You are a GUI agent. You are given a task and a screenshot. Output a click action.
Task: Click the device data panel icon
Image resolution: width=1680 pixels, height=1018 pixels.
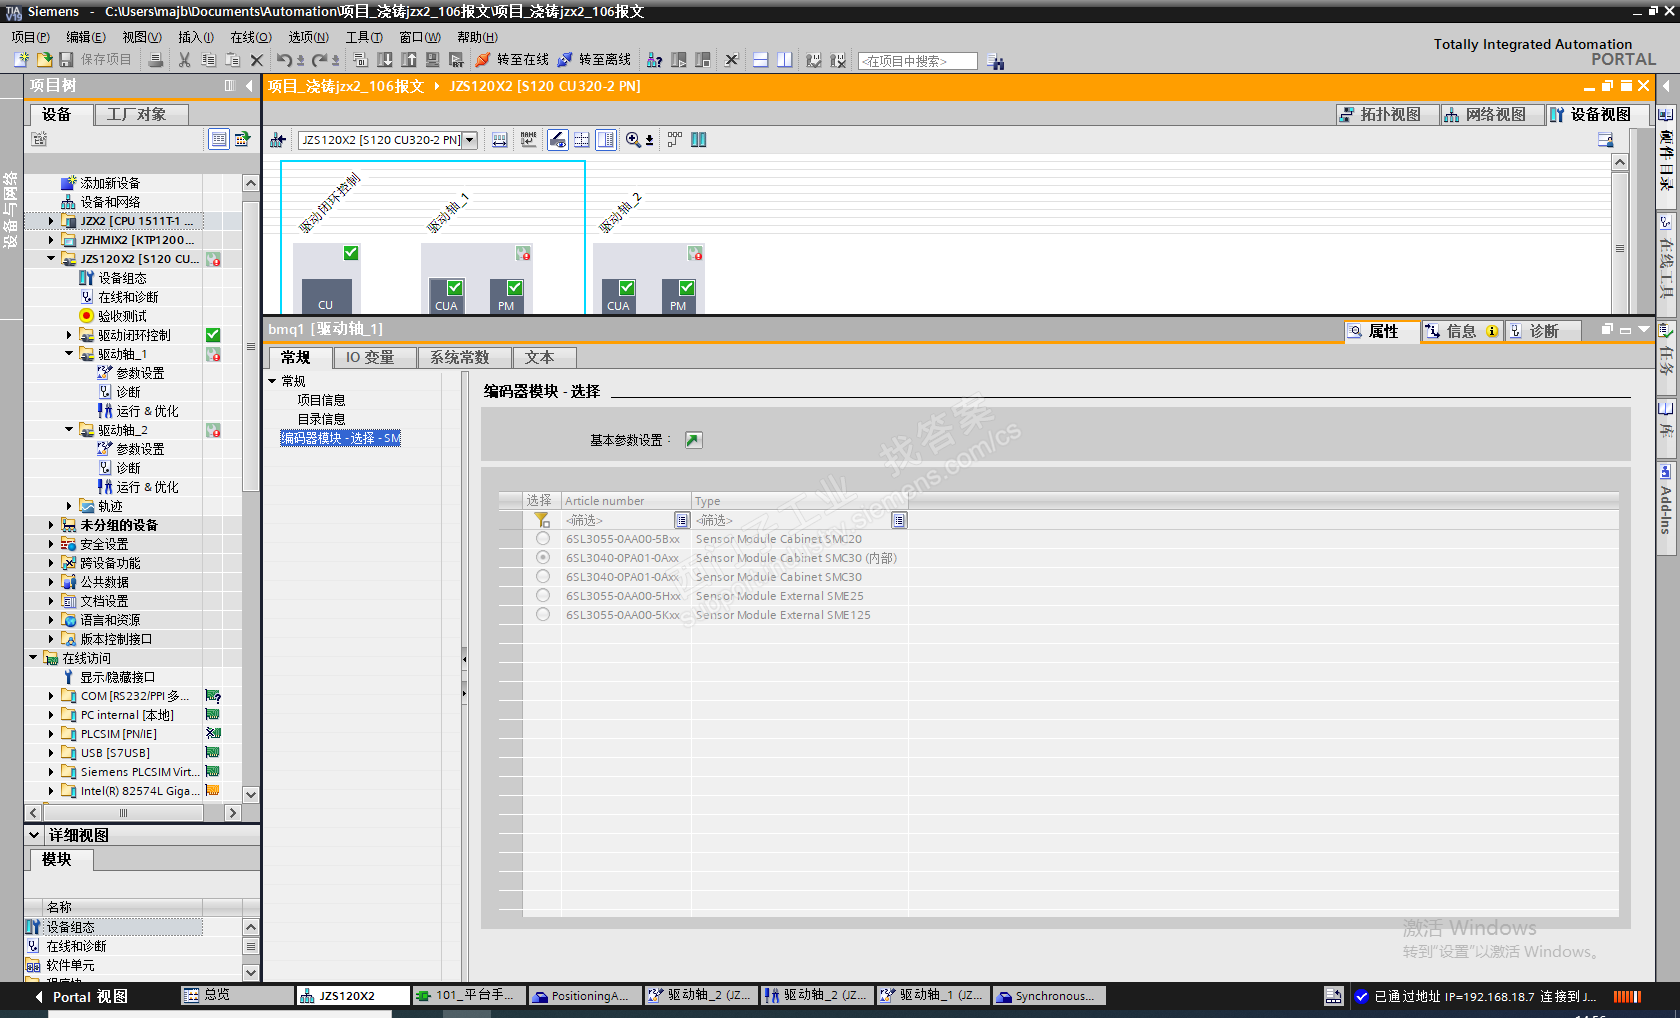pyautogui.click(x=1606, y=140)
